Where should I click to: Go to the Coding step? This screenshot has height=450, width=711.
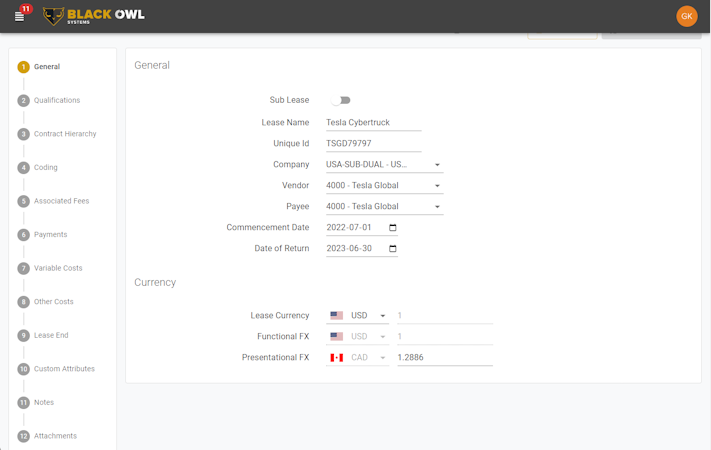coord(46,167)
